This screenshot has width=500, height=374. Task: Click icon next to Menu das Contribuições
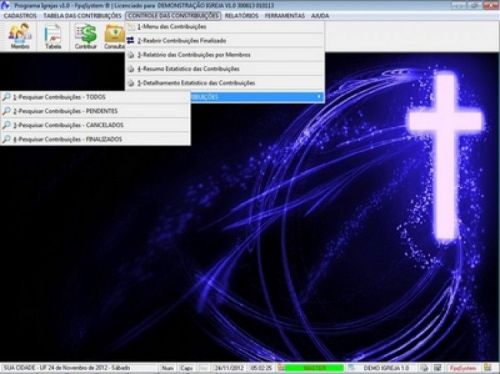[x=131, y=27]
